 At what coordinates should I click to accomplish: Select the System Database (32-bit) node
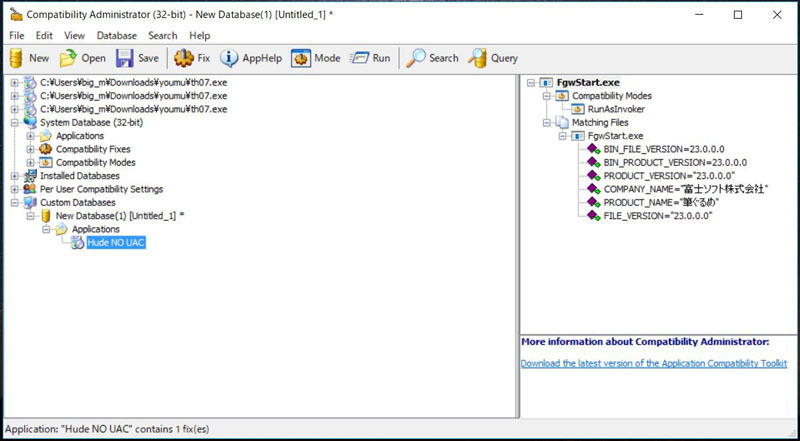(x=91, y=122)
